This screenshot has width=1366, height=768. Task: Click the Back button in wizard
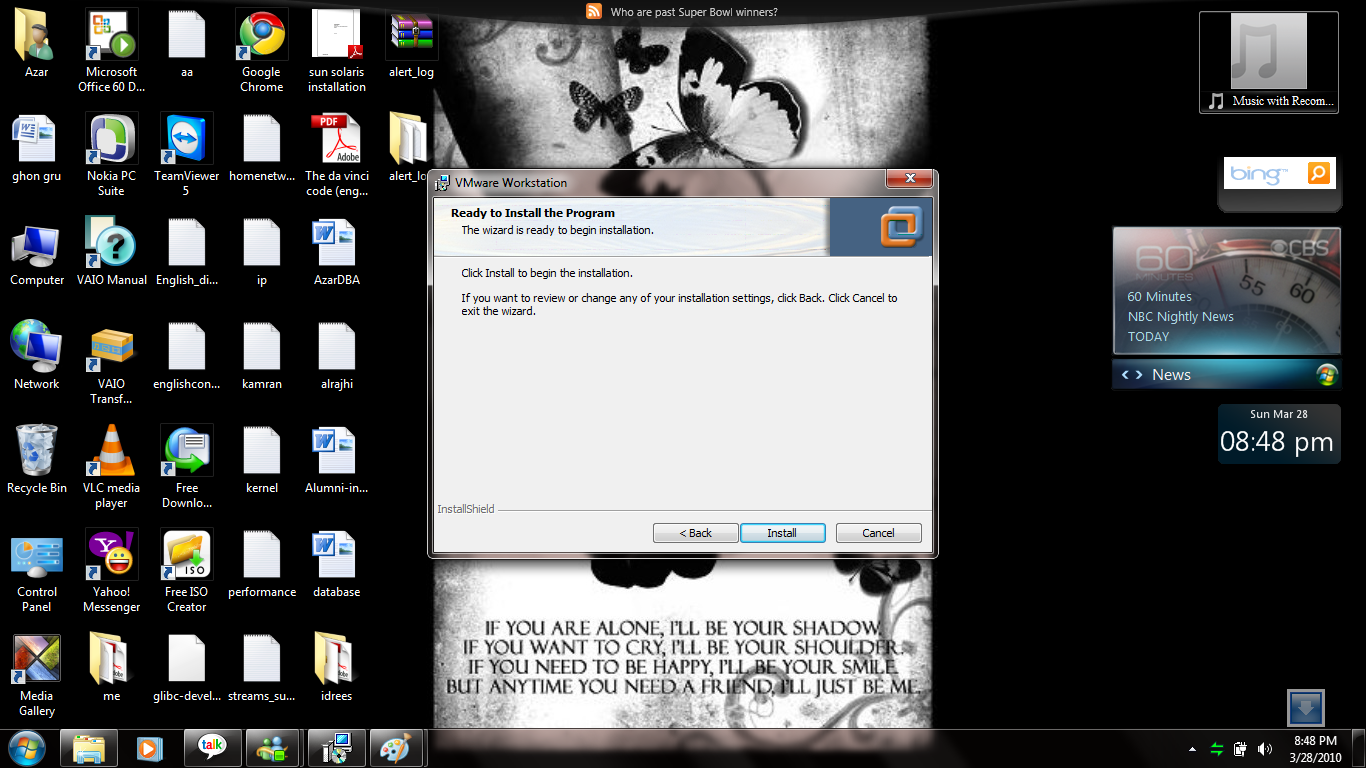tap(695, 533)
